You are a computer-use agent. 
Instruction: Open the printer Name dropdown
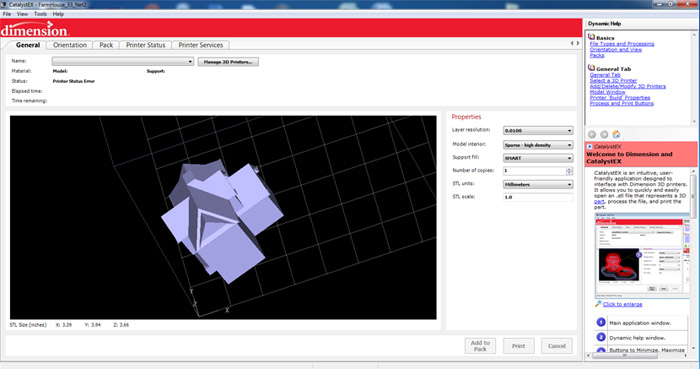point(123,62)
